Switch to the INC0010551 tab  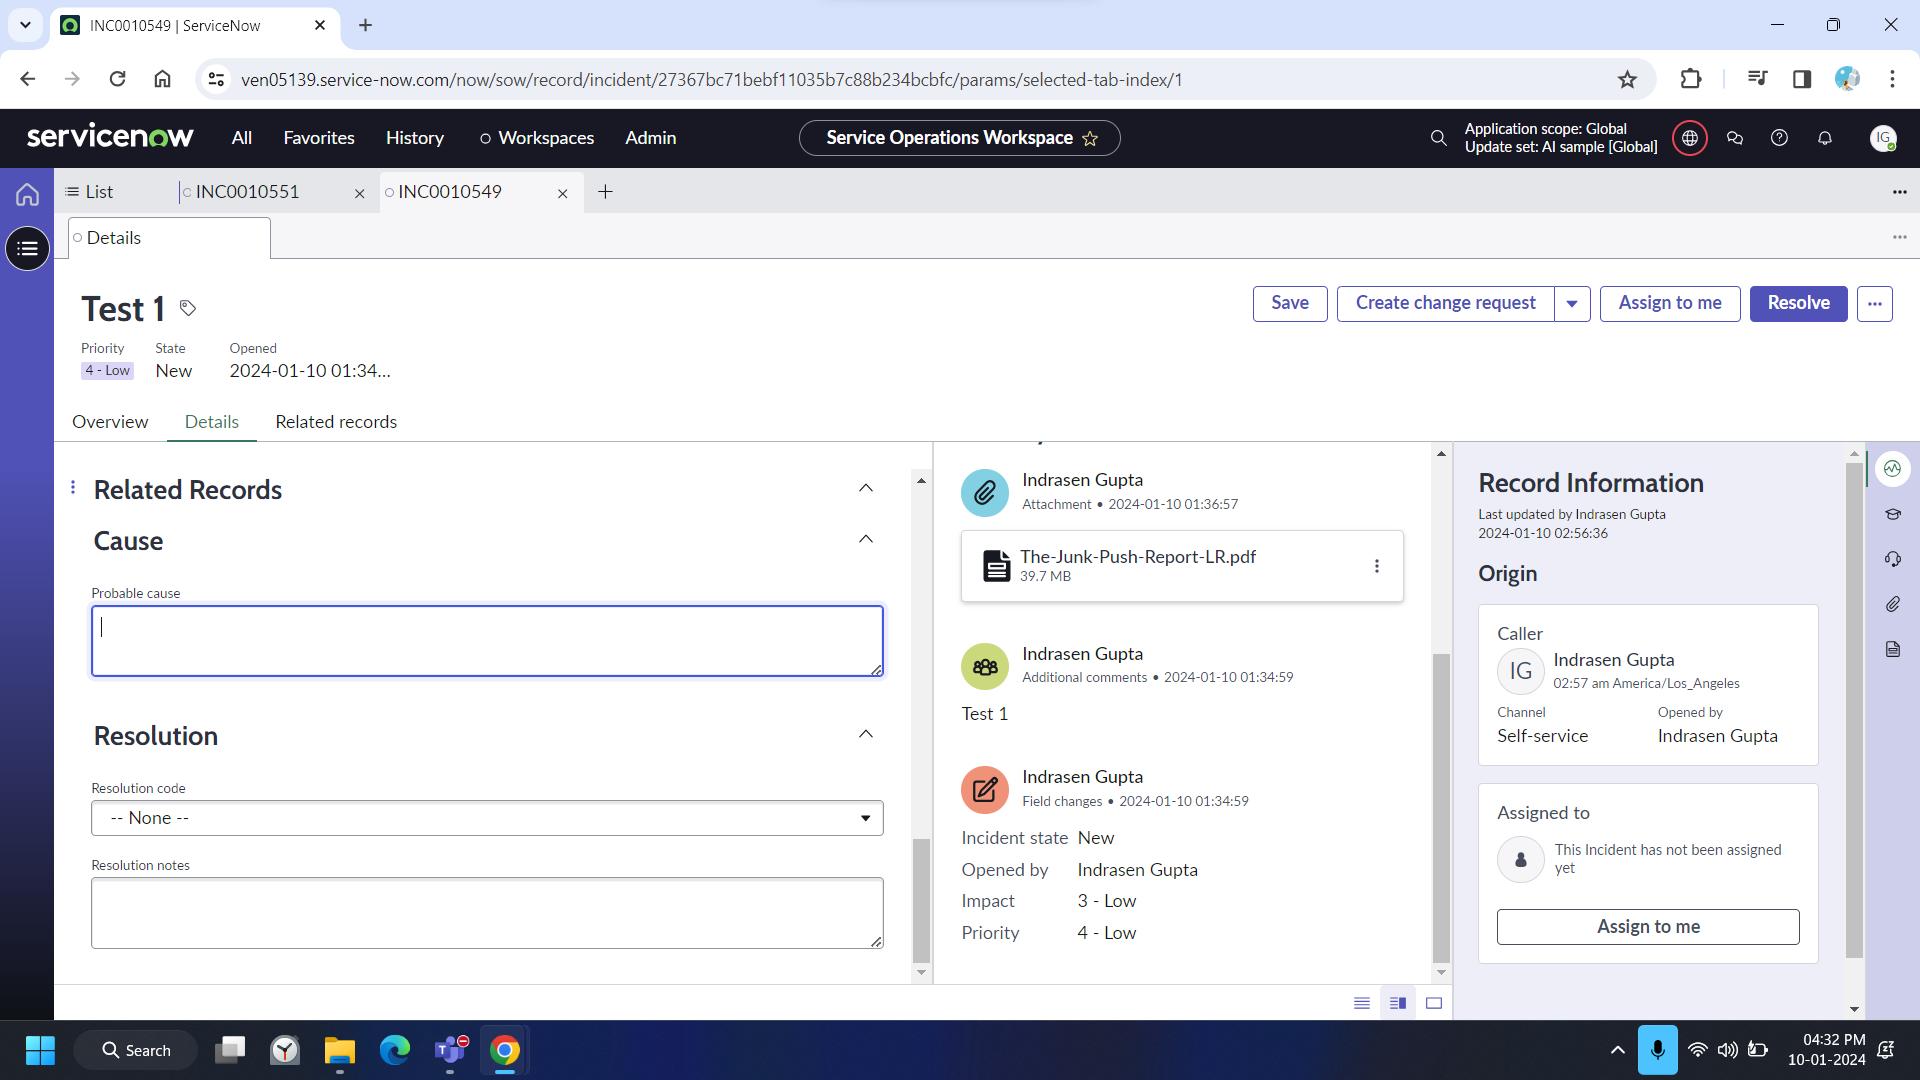(x=248, y=192)
